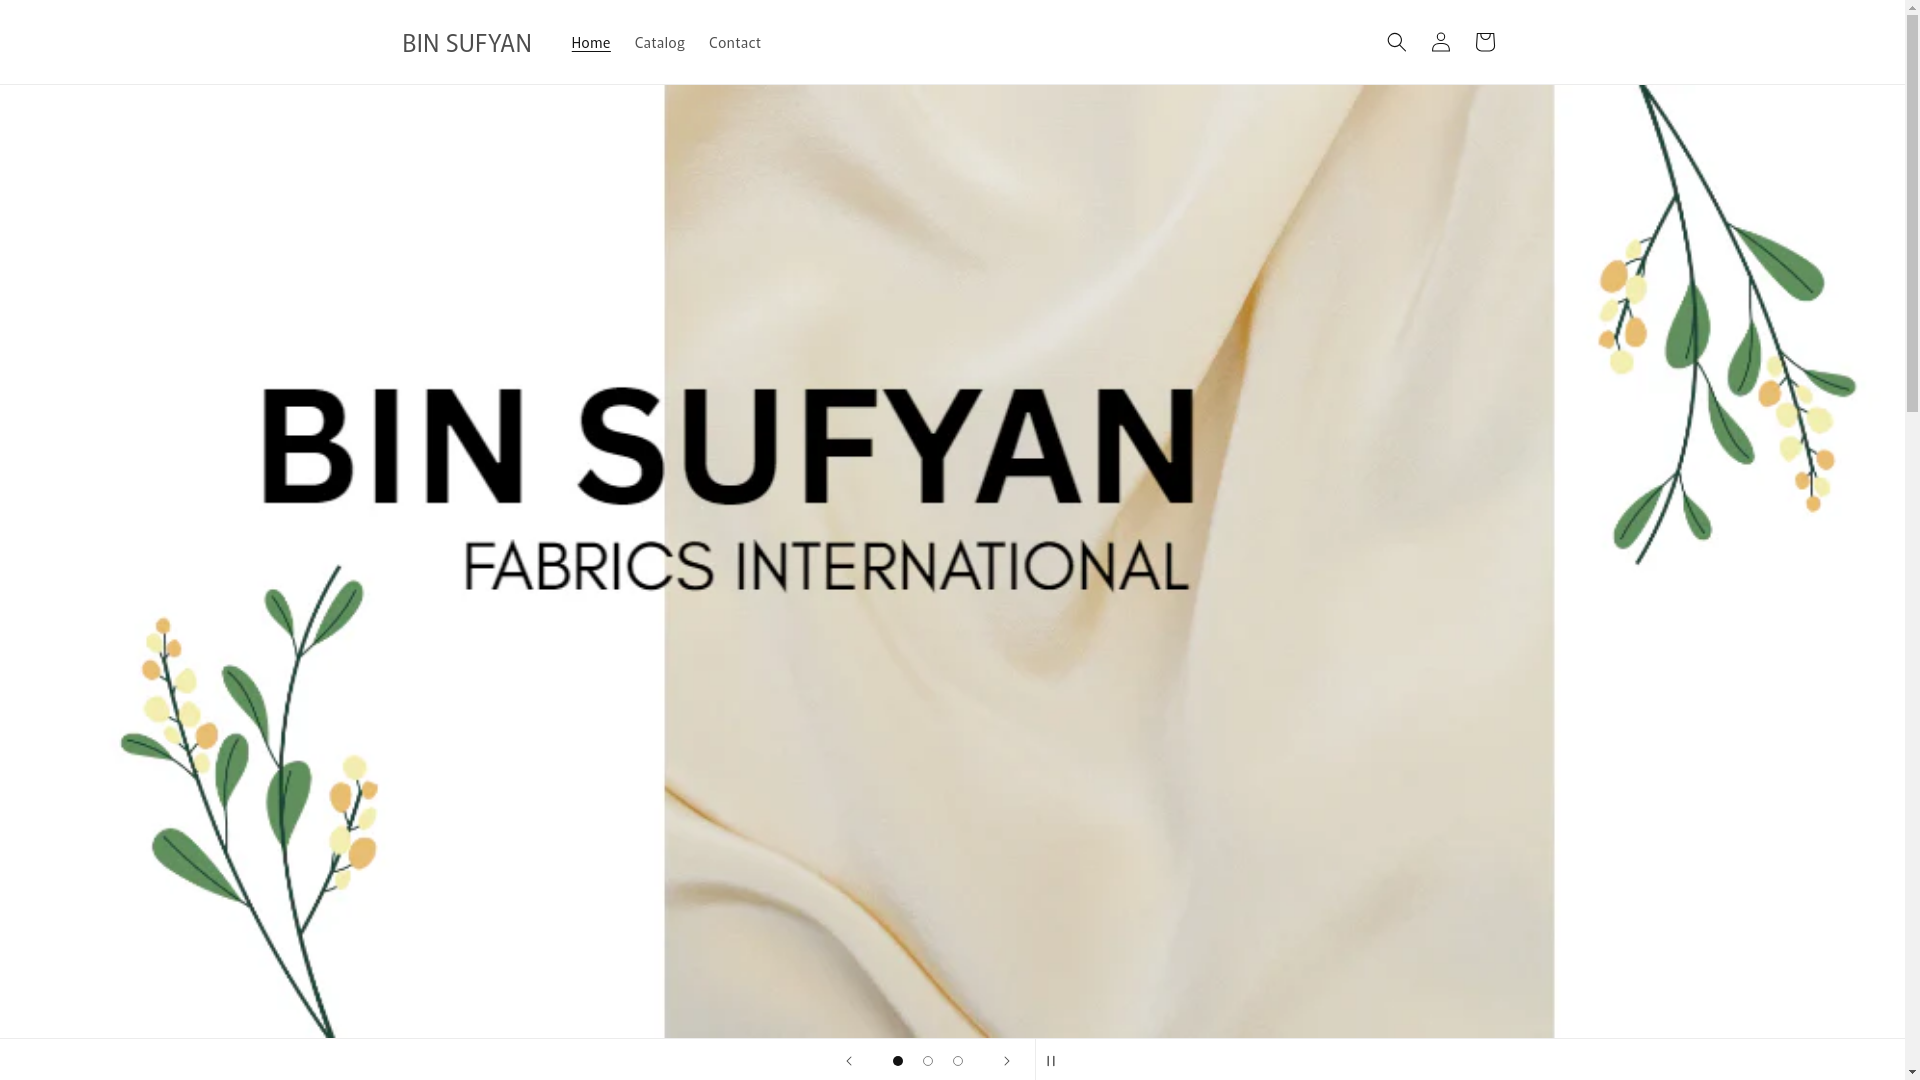This screenshot has width=1920, height=1080.
Task: Show previous slide with left arrow
Action: [x=848, y=1060]
